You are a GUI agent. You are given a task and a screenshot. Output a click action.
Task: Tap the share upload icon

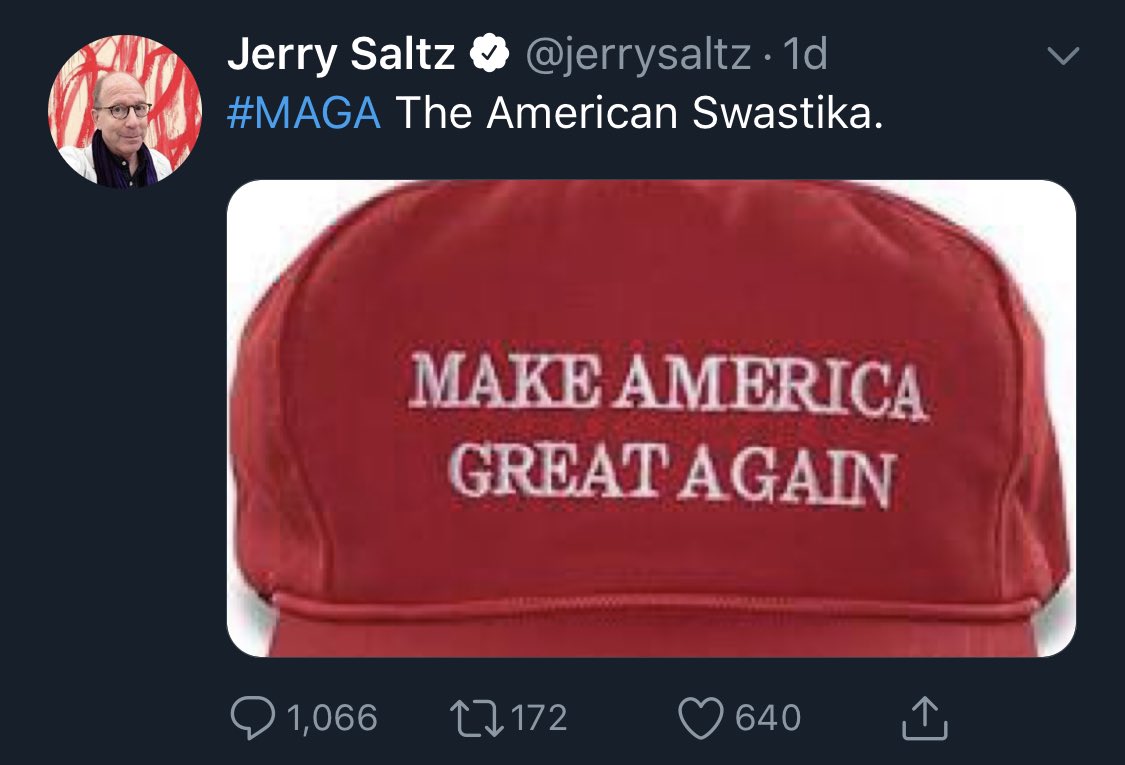(924, 718)
